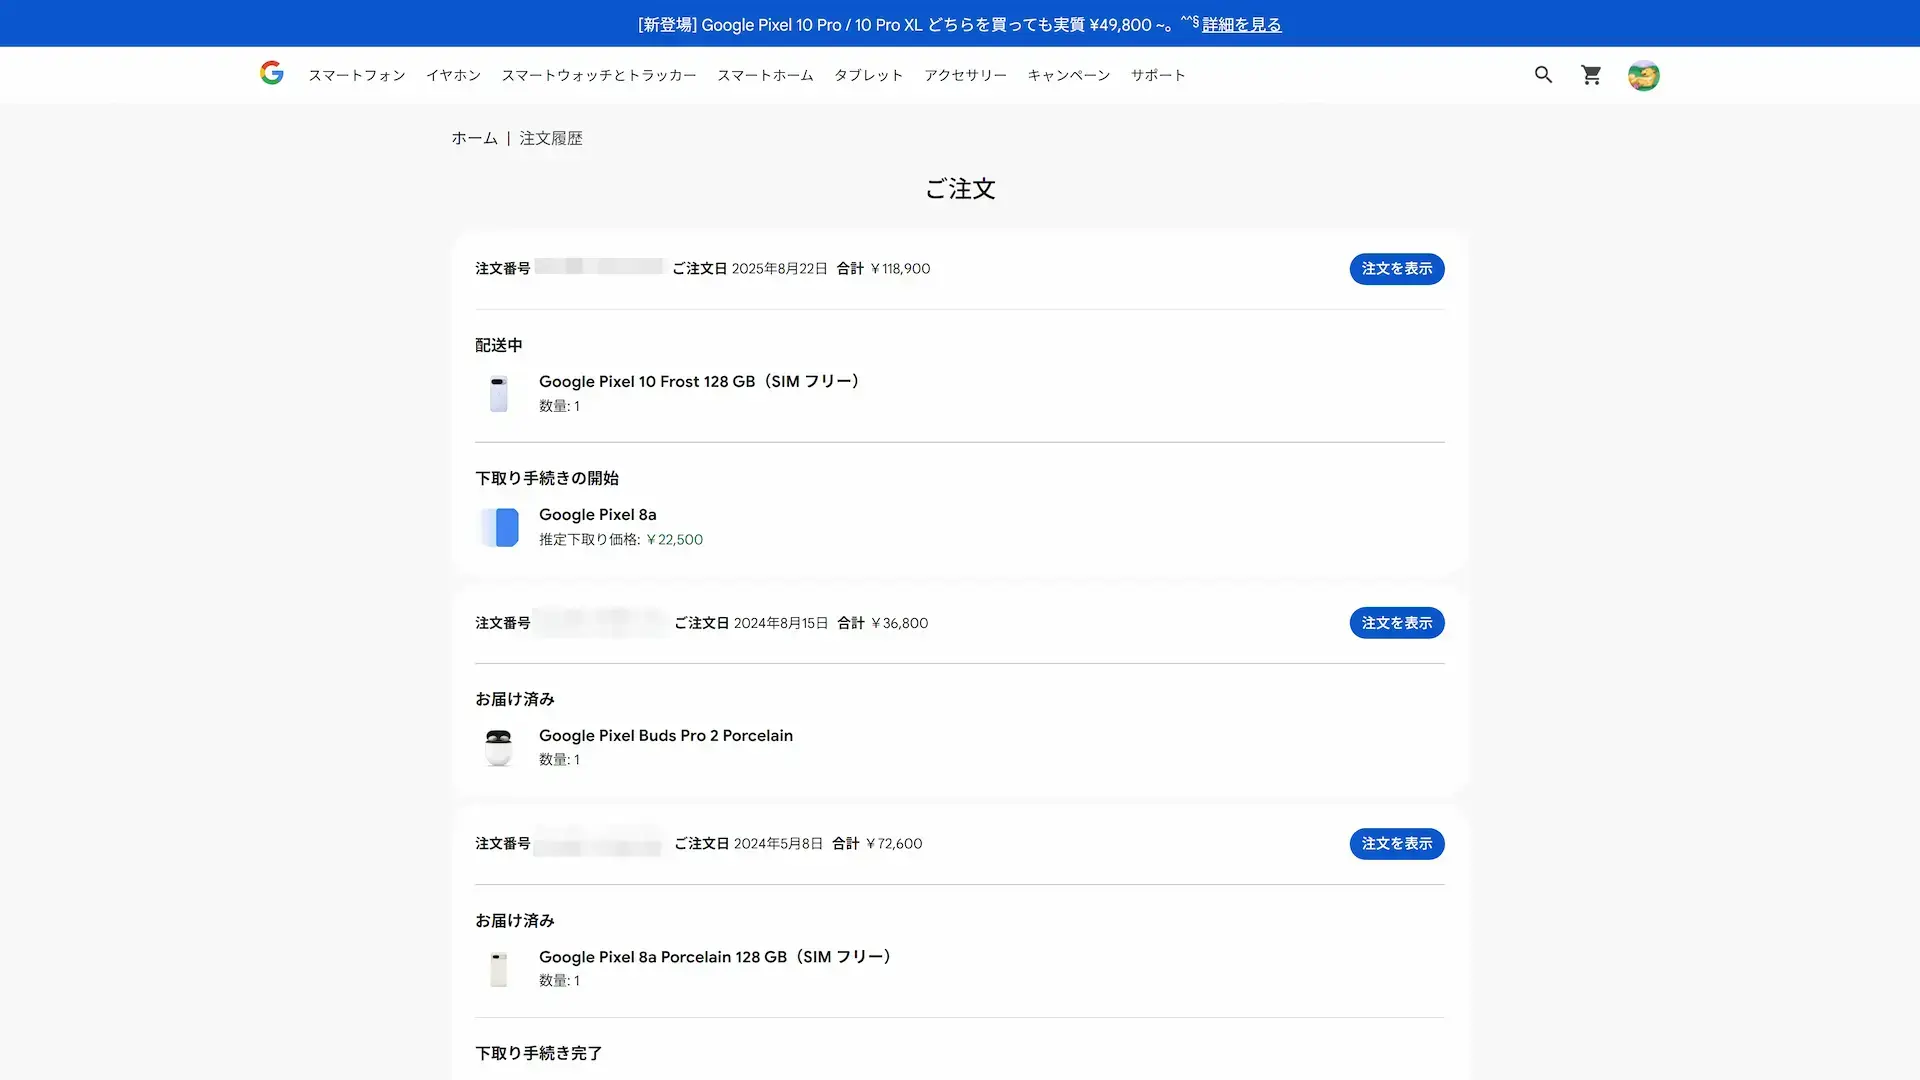Select the Google Pixel 10 Frost thumbnail
The width and height of the screenshot is (1920, 1080).
pos(498,393)
